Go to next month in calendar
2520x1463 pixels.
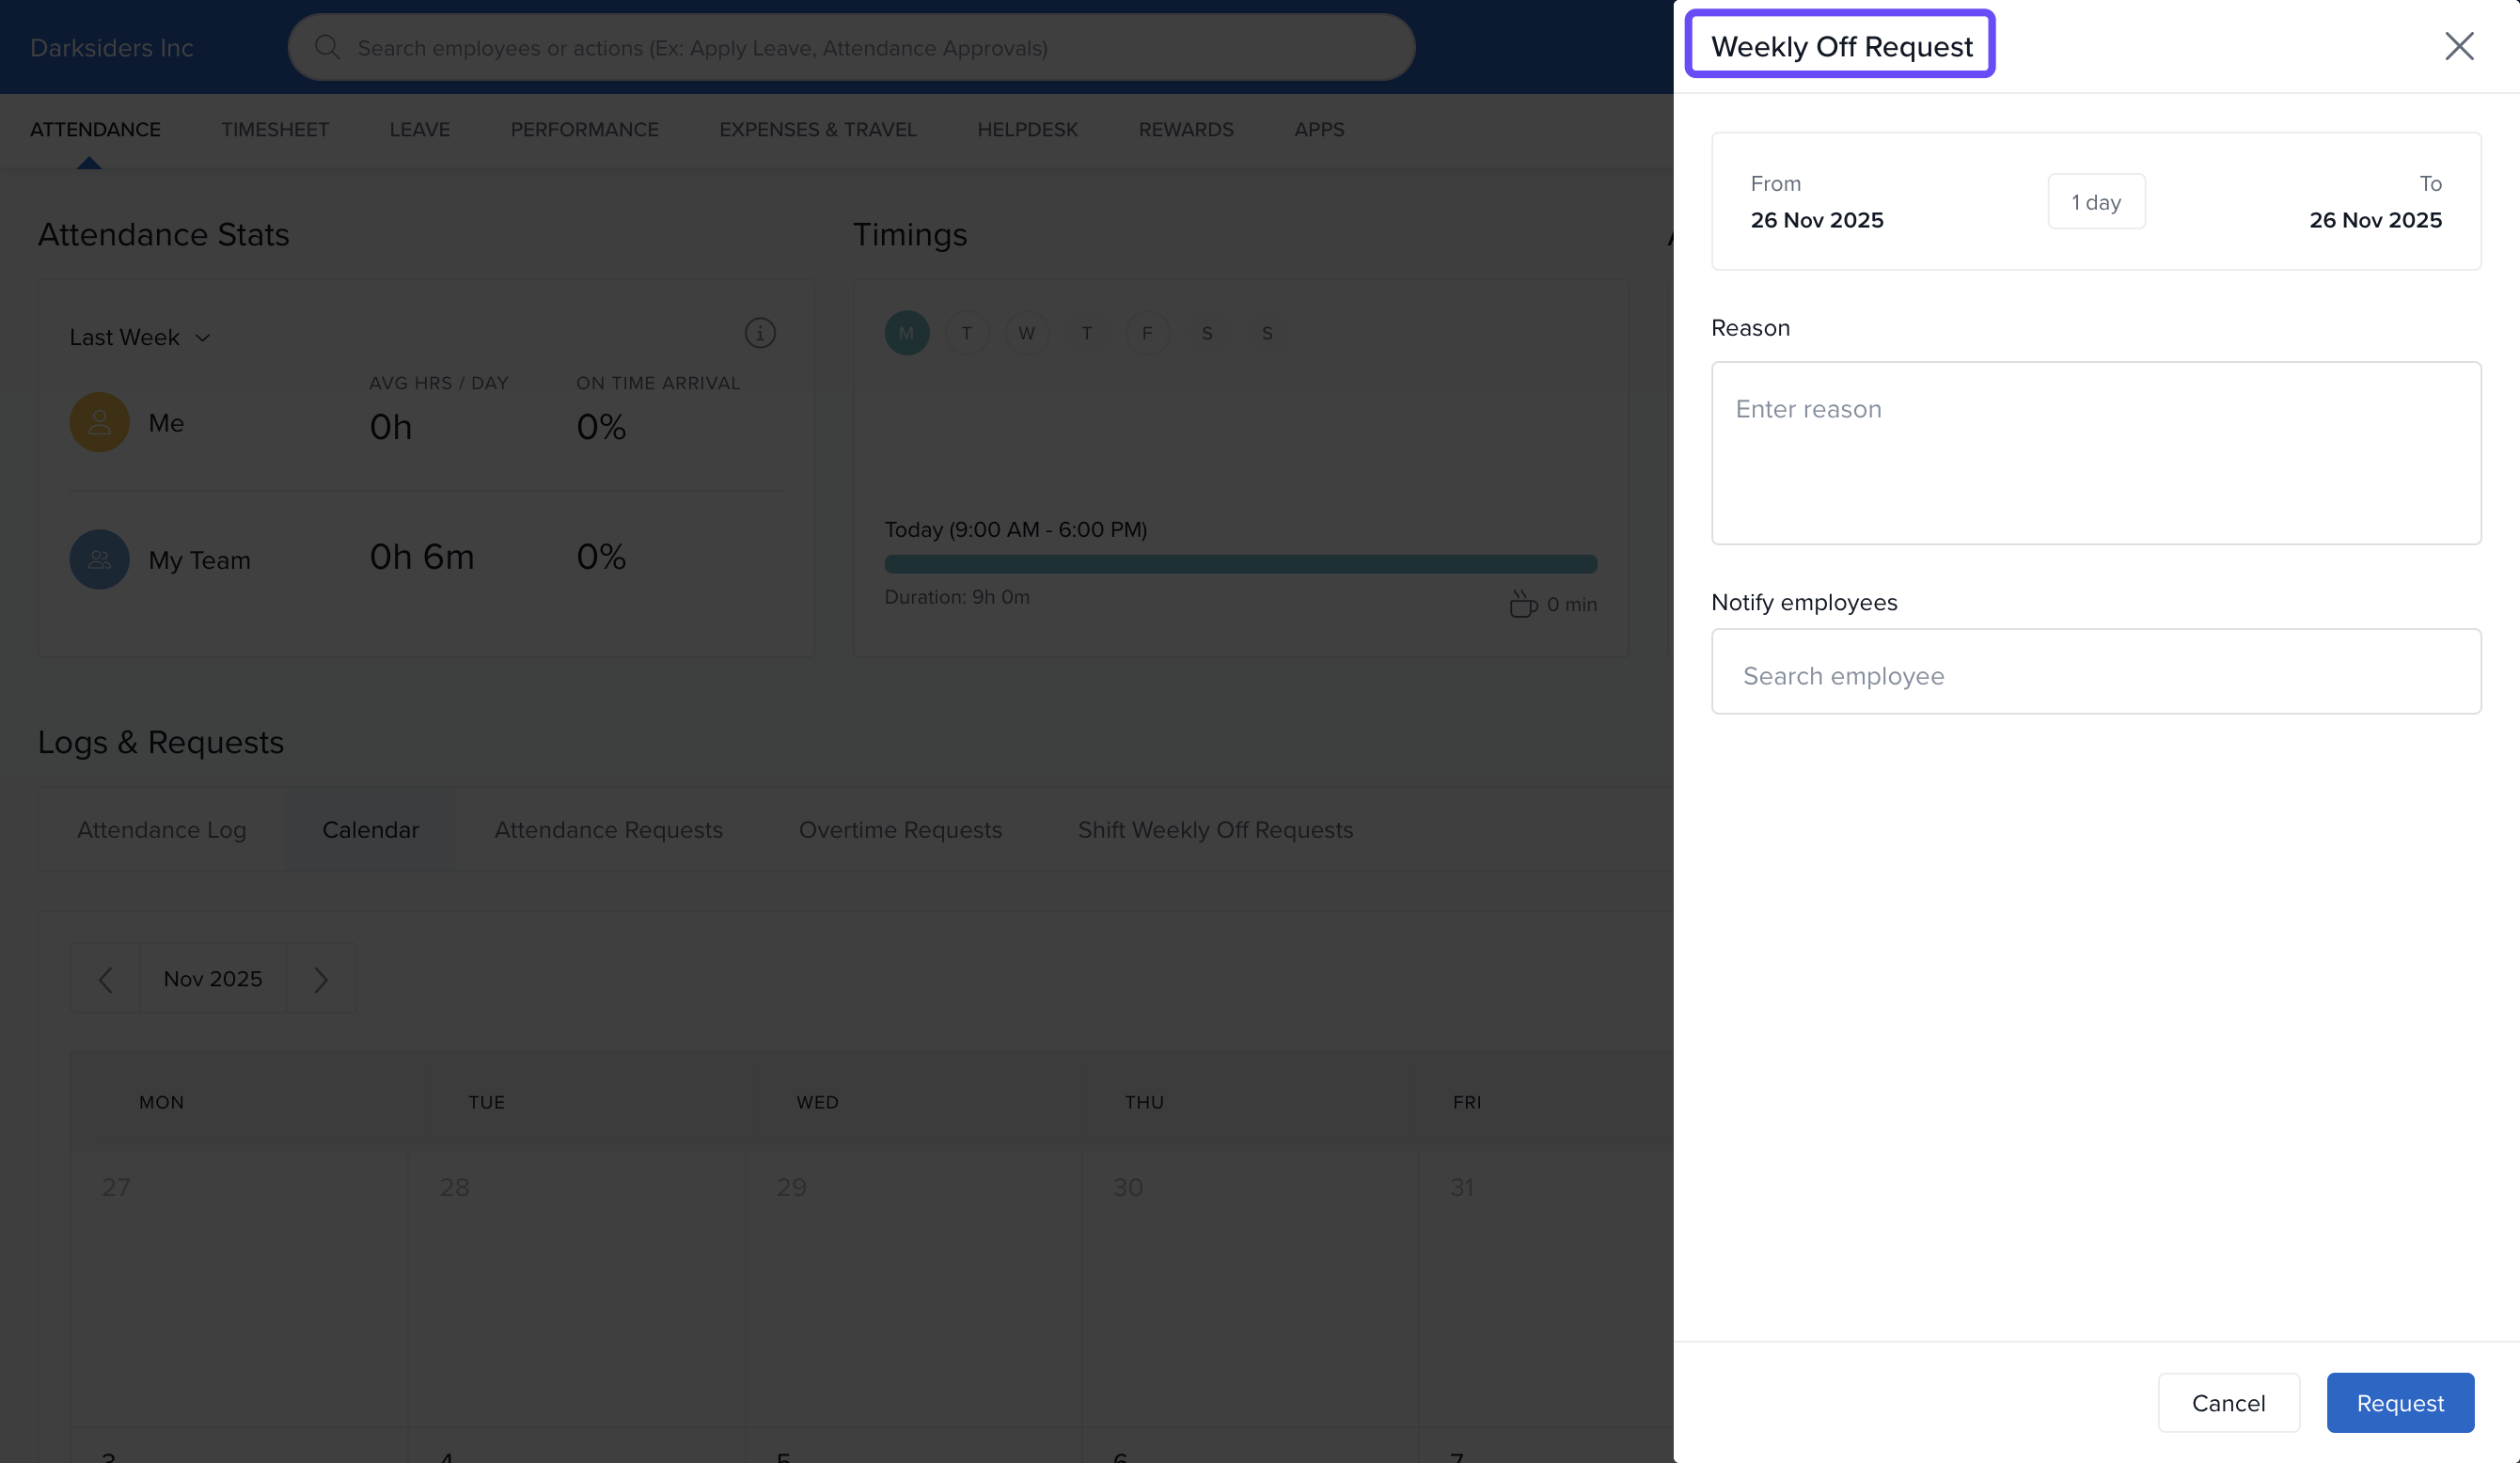tap(321, 979)
